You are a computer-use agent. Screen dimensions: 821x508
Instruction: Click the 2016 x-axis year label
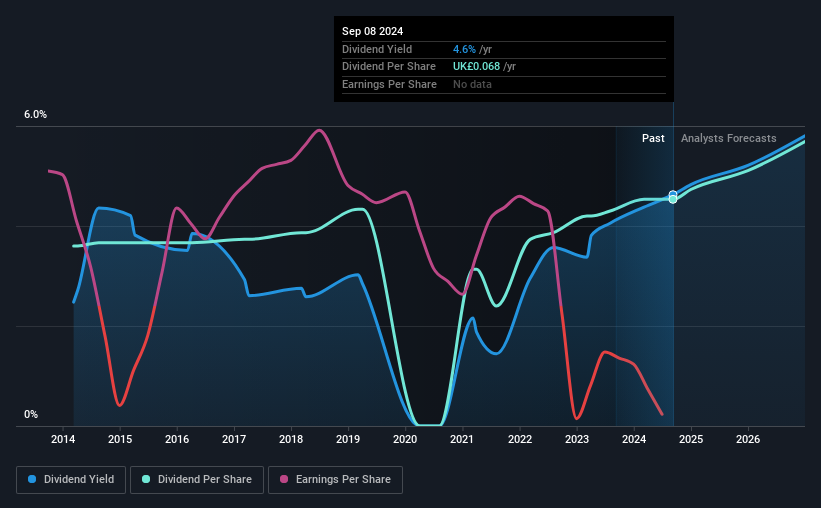[x=177, y=439]
